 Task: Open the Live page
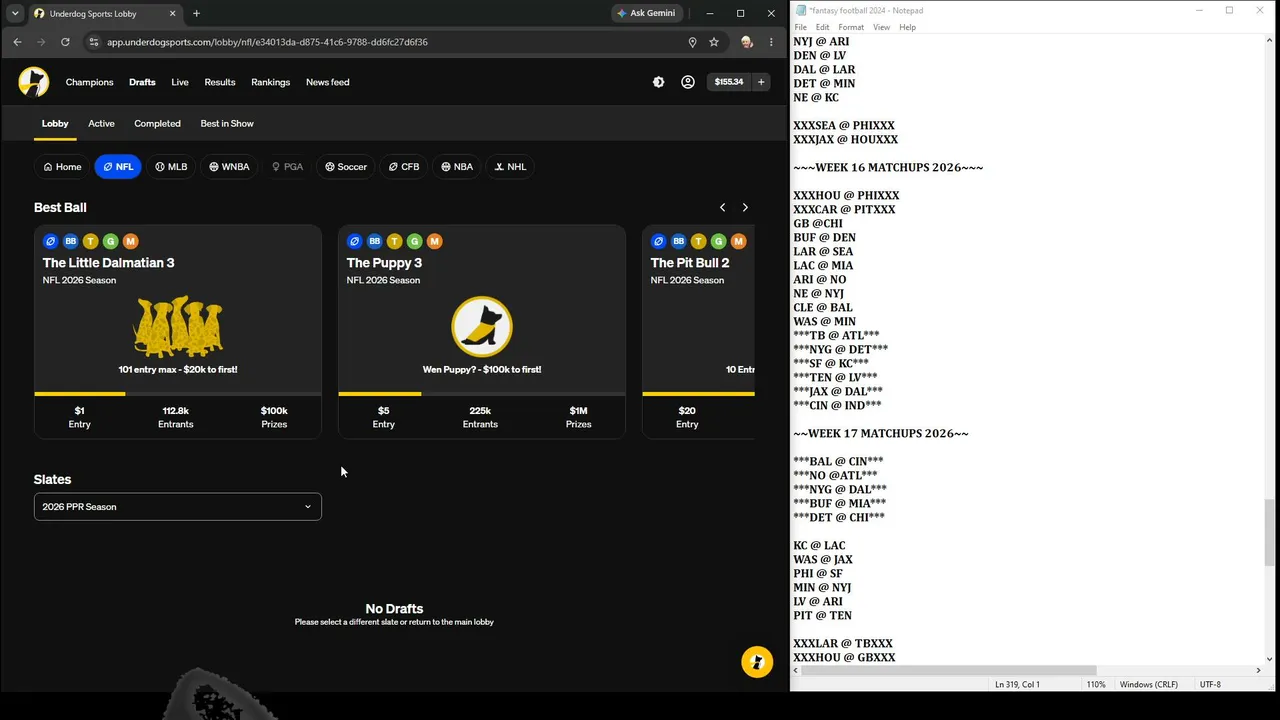click(x=180, y=82)
